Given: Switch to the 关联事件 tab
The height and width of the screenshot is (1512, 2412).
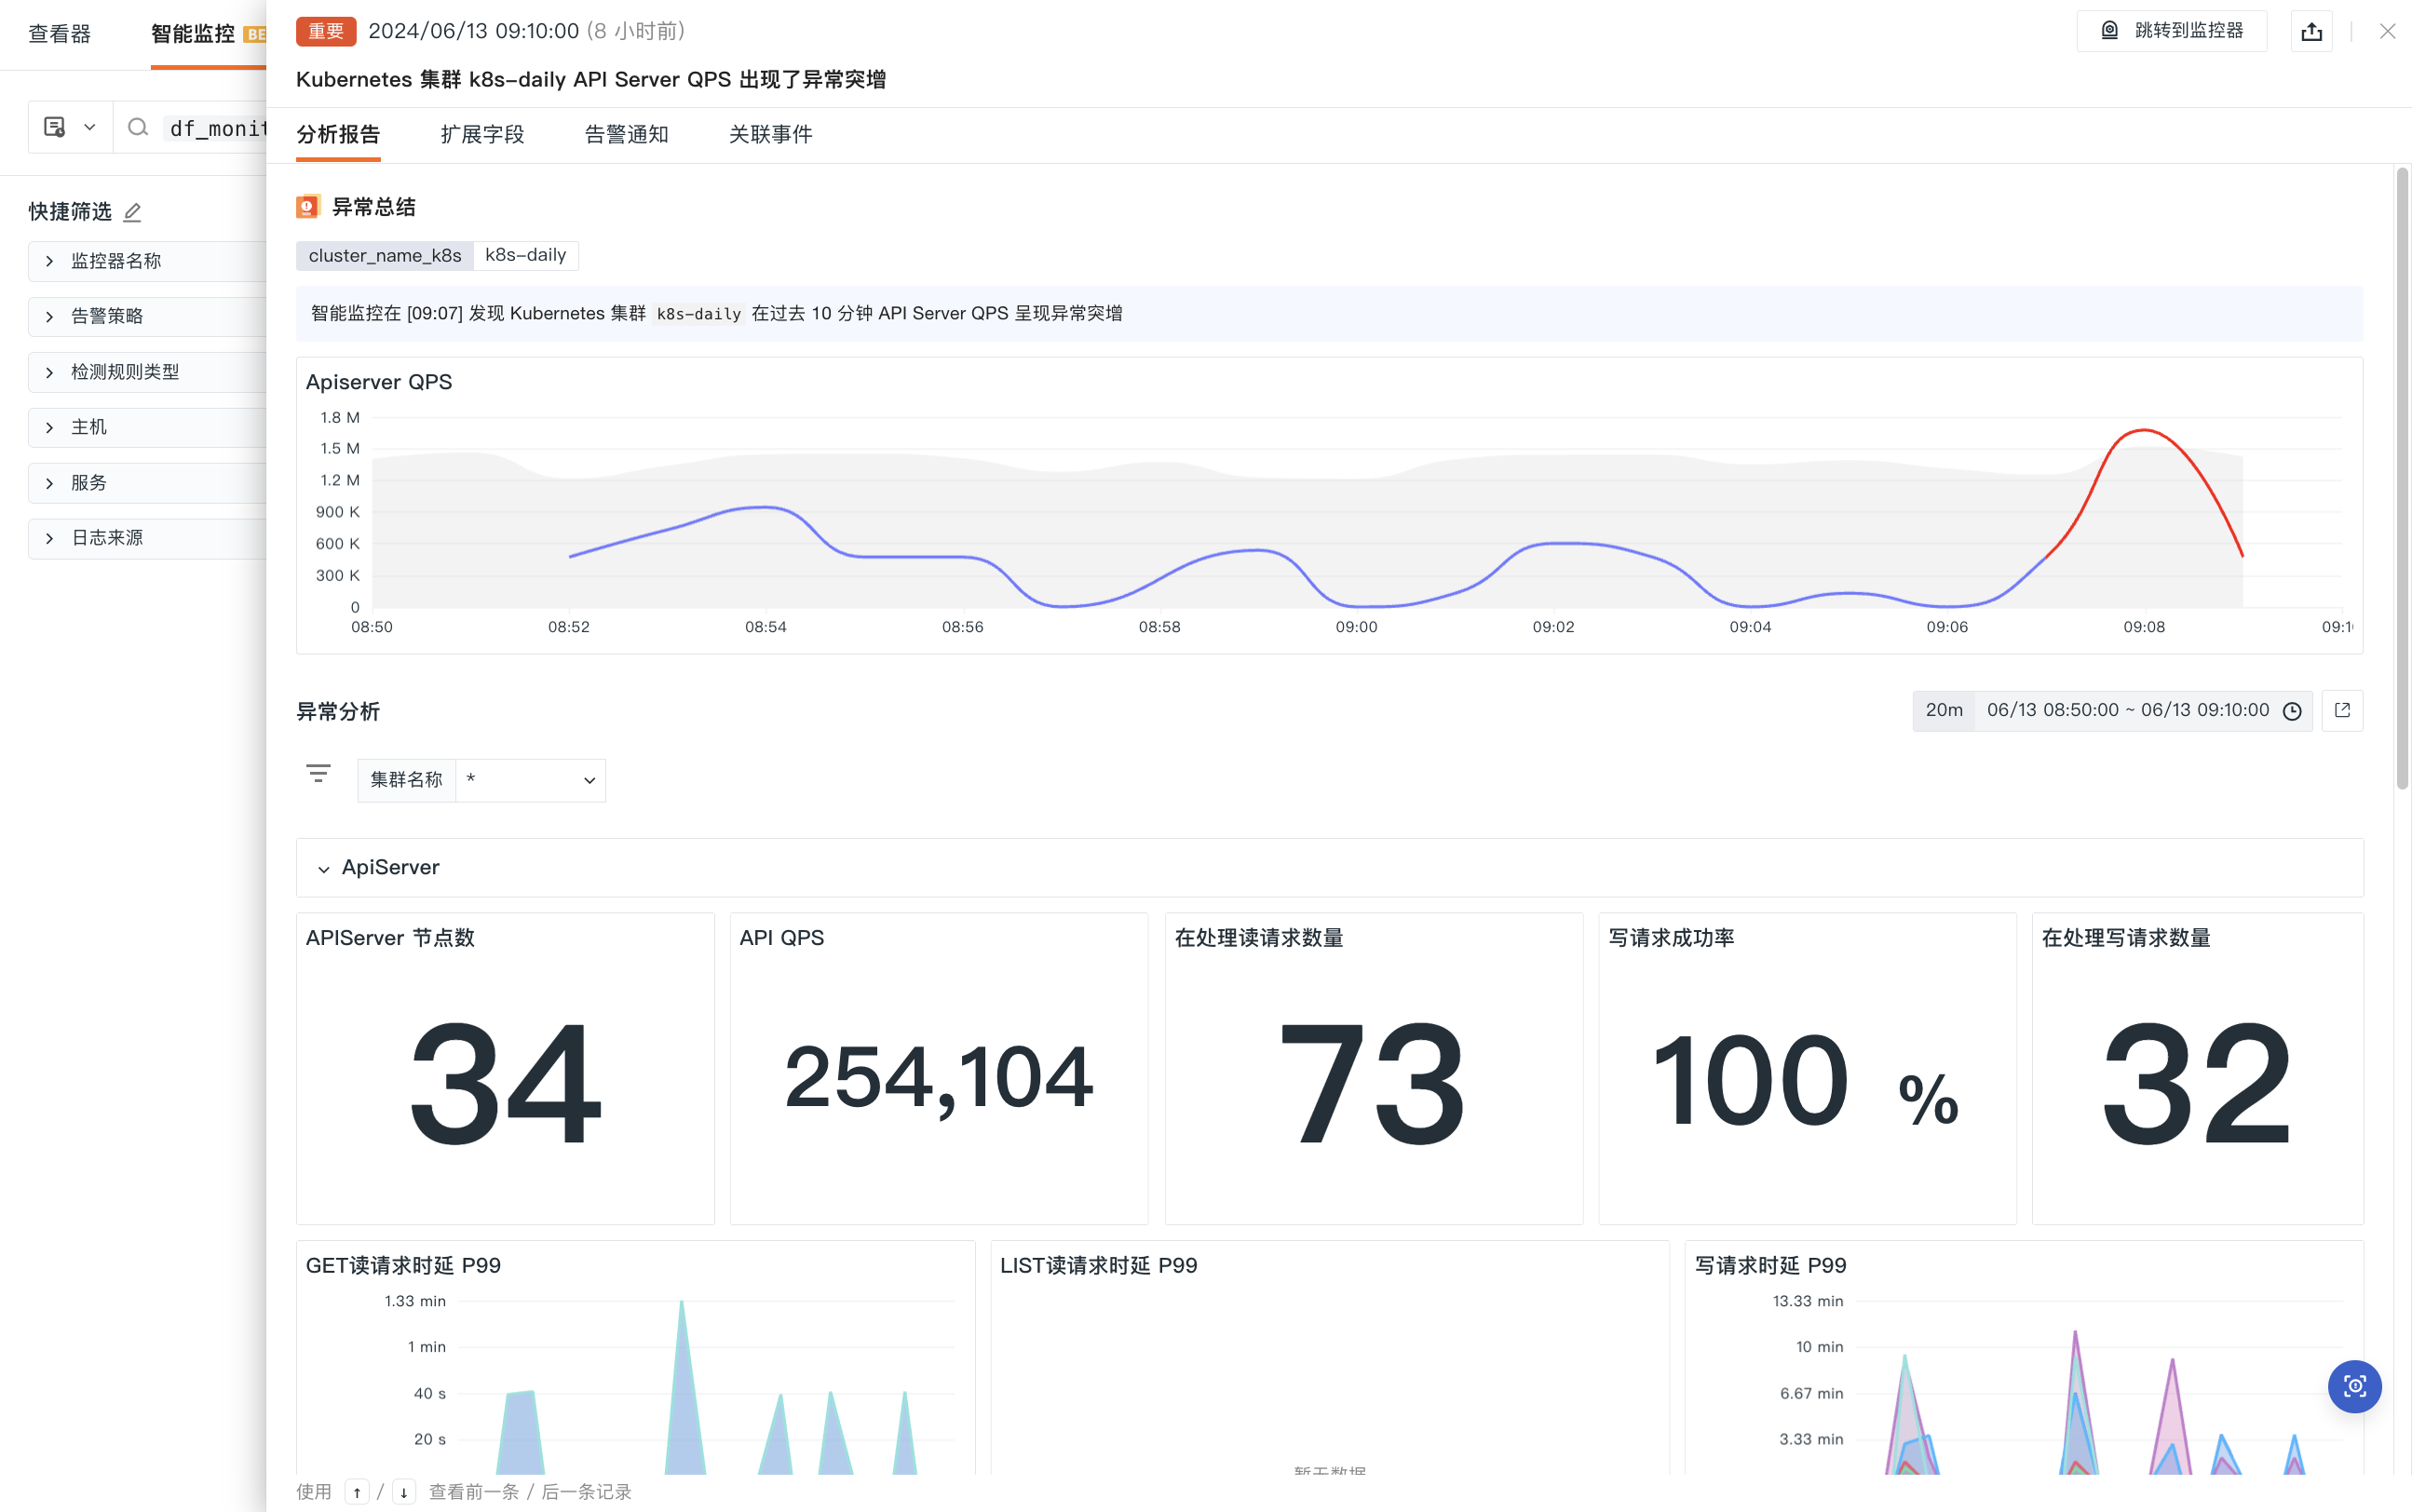Looking at the screenshot, I should click(770, 134).
